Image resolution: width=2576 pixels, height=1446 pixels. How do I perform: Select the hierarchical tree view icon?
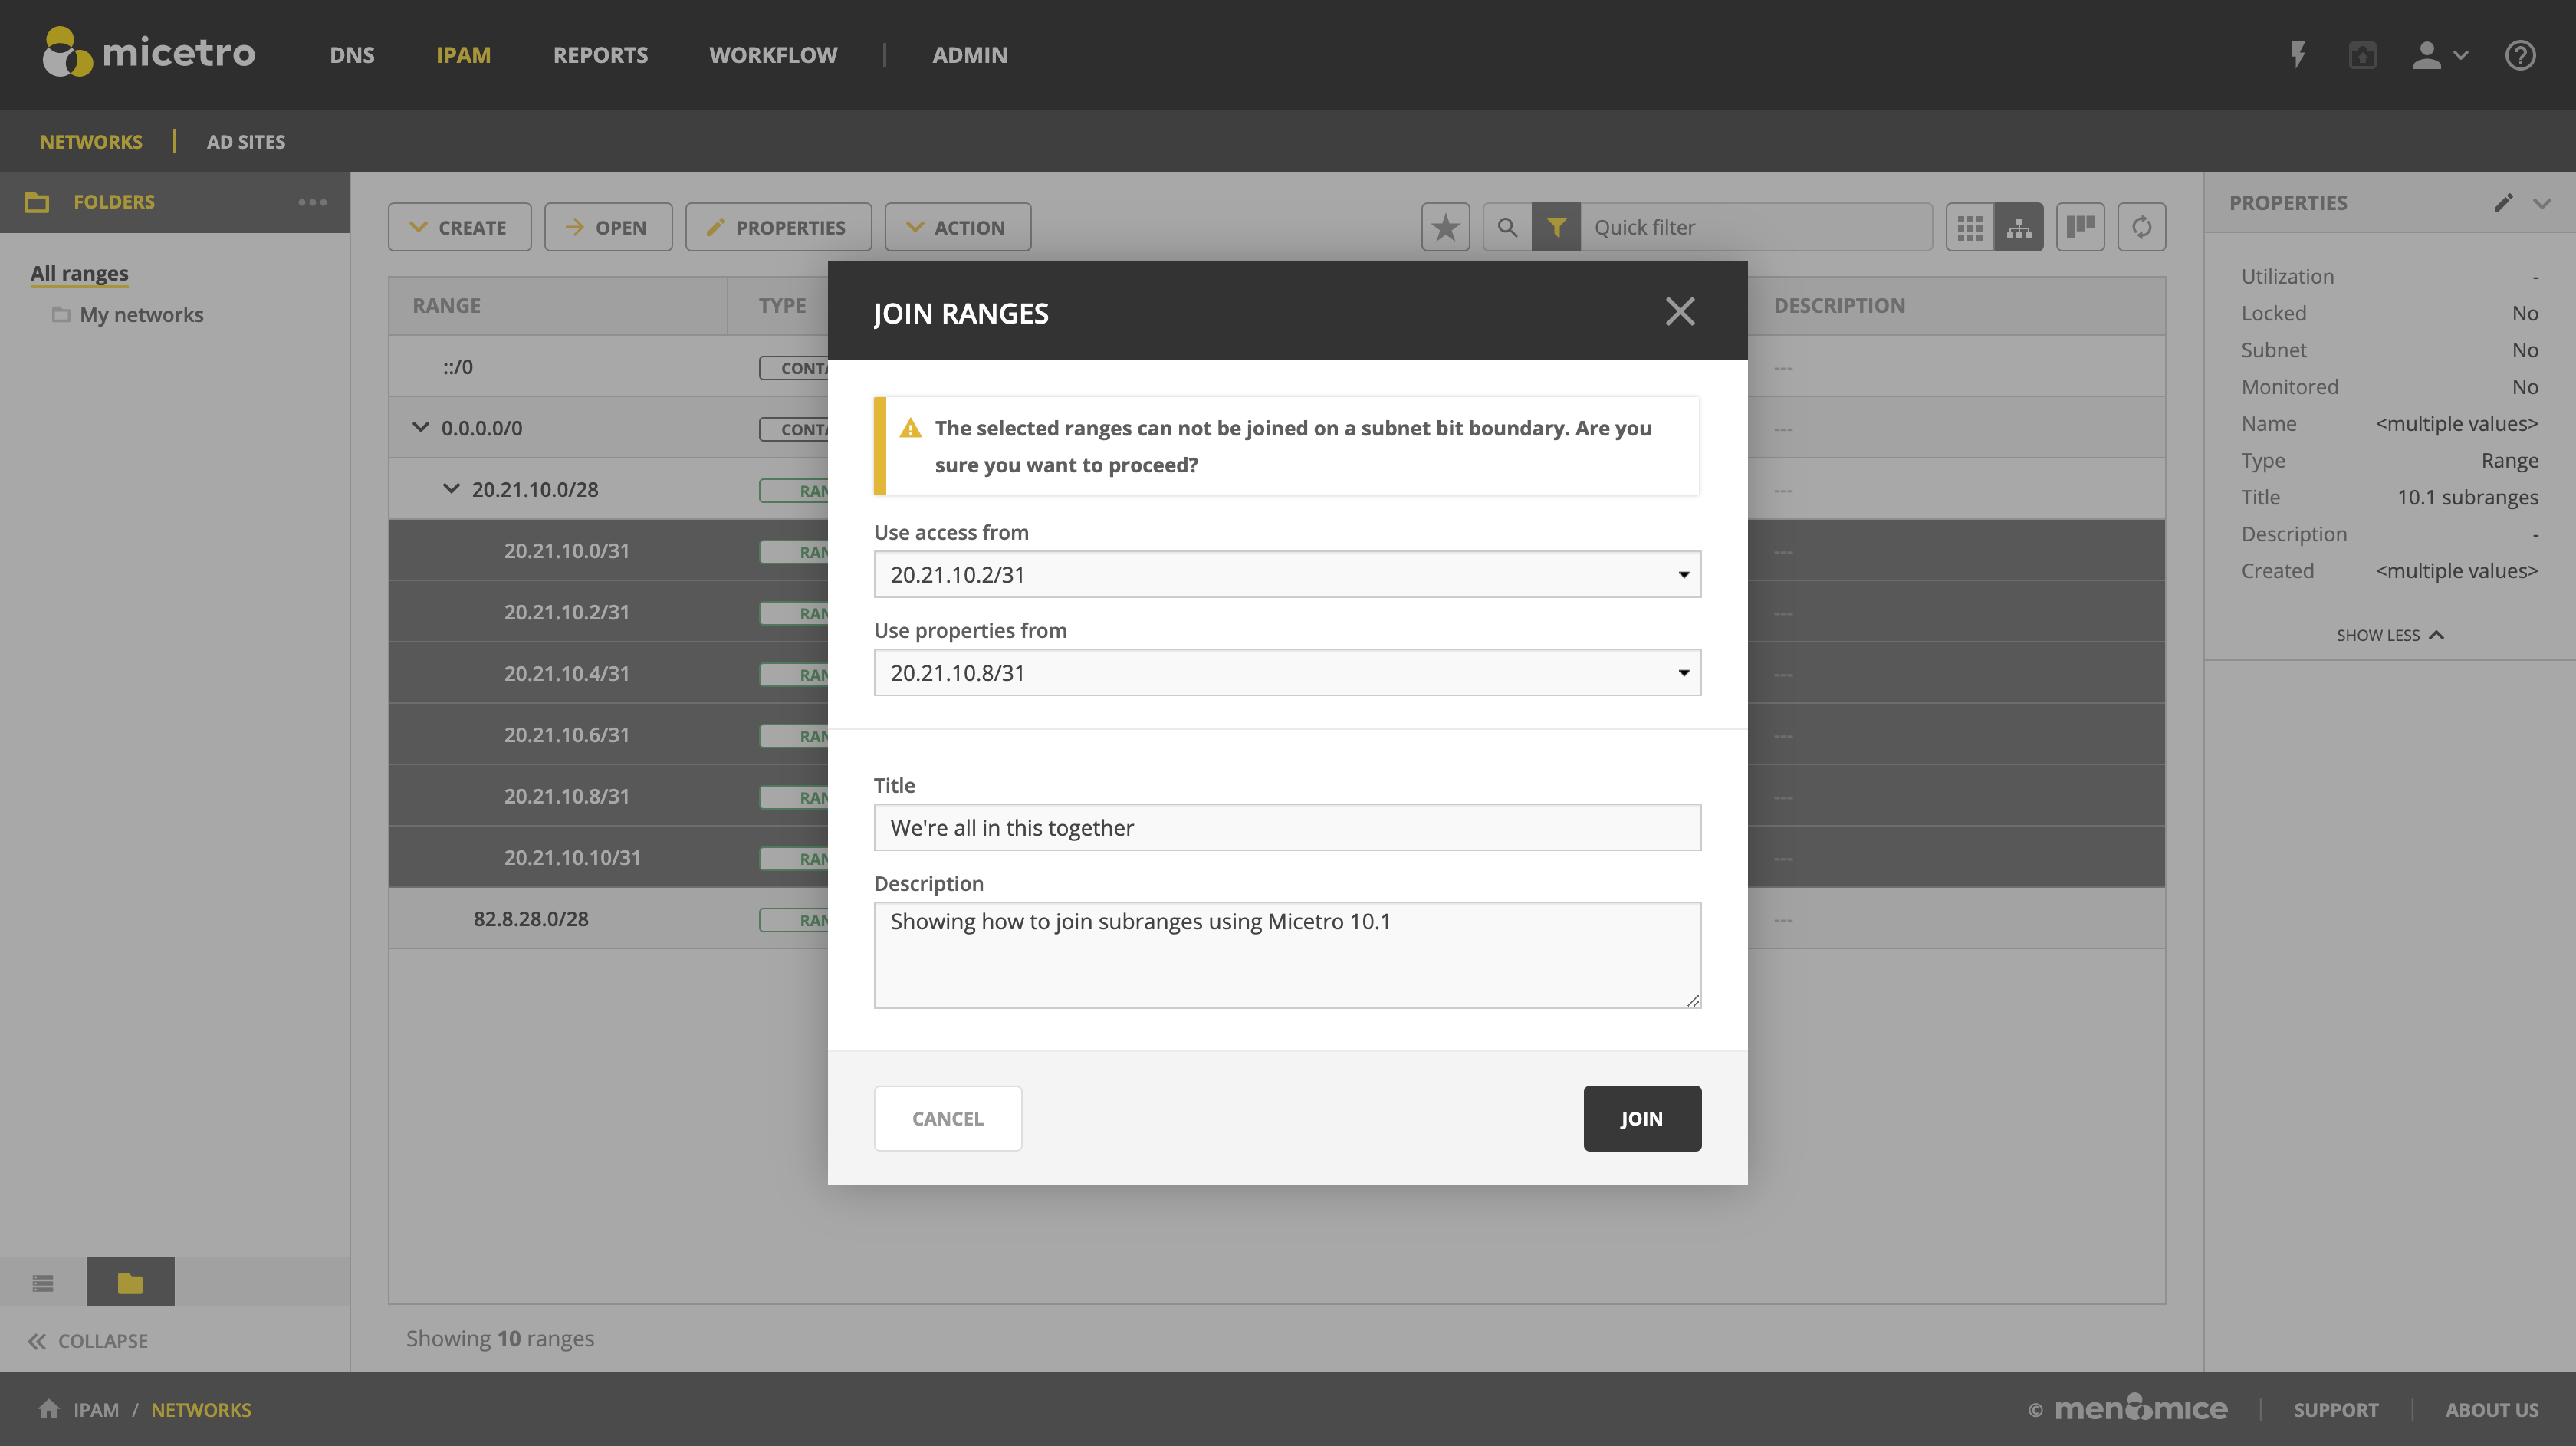click(x=2019, y=228)
